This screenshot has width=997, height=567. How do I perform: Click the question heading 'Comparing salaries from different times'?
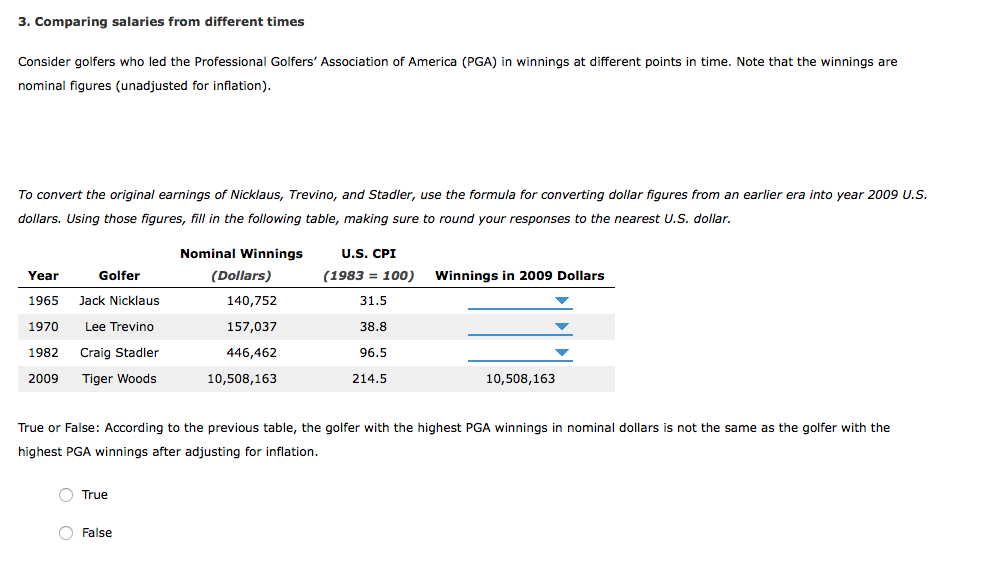click(169, 22)
